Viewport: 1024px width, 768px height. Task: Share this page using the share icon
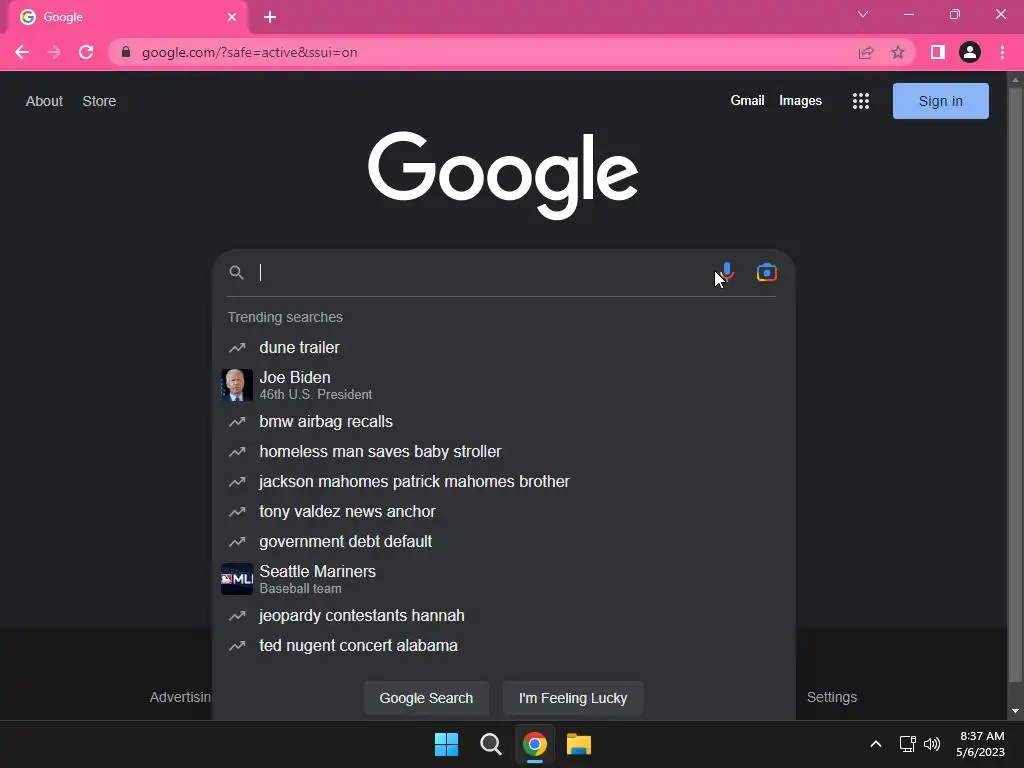pos(866,52)
